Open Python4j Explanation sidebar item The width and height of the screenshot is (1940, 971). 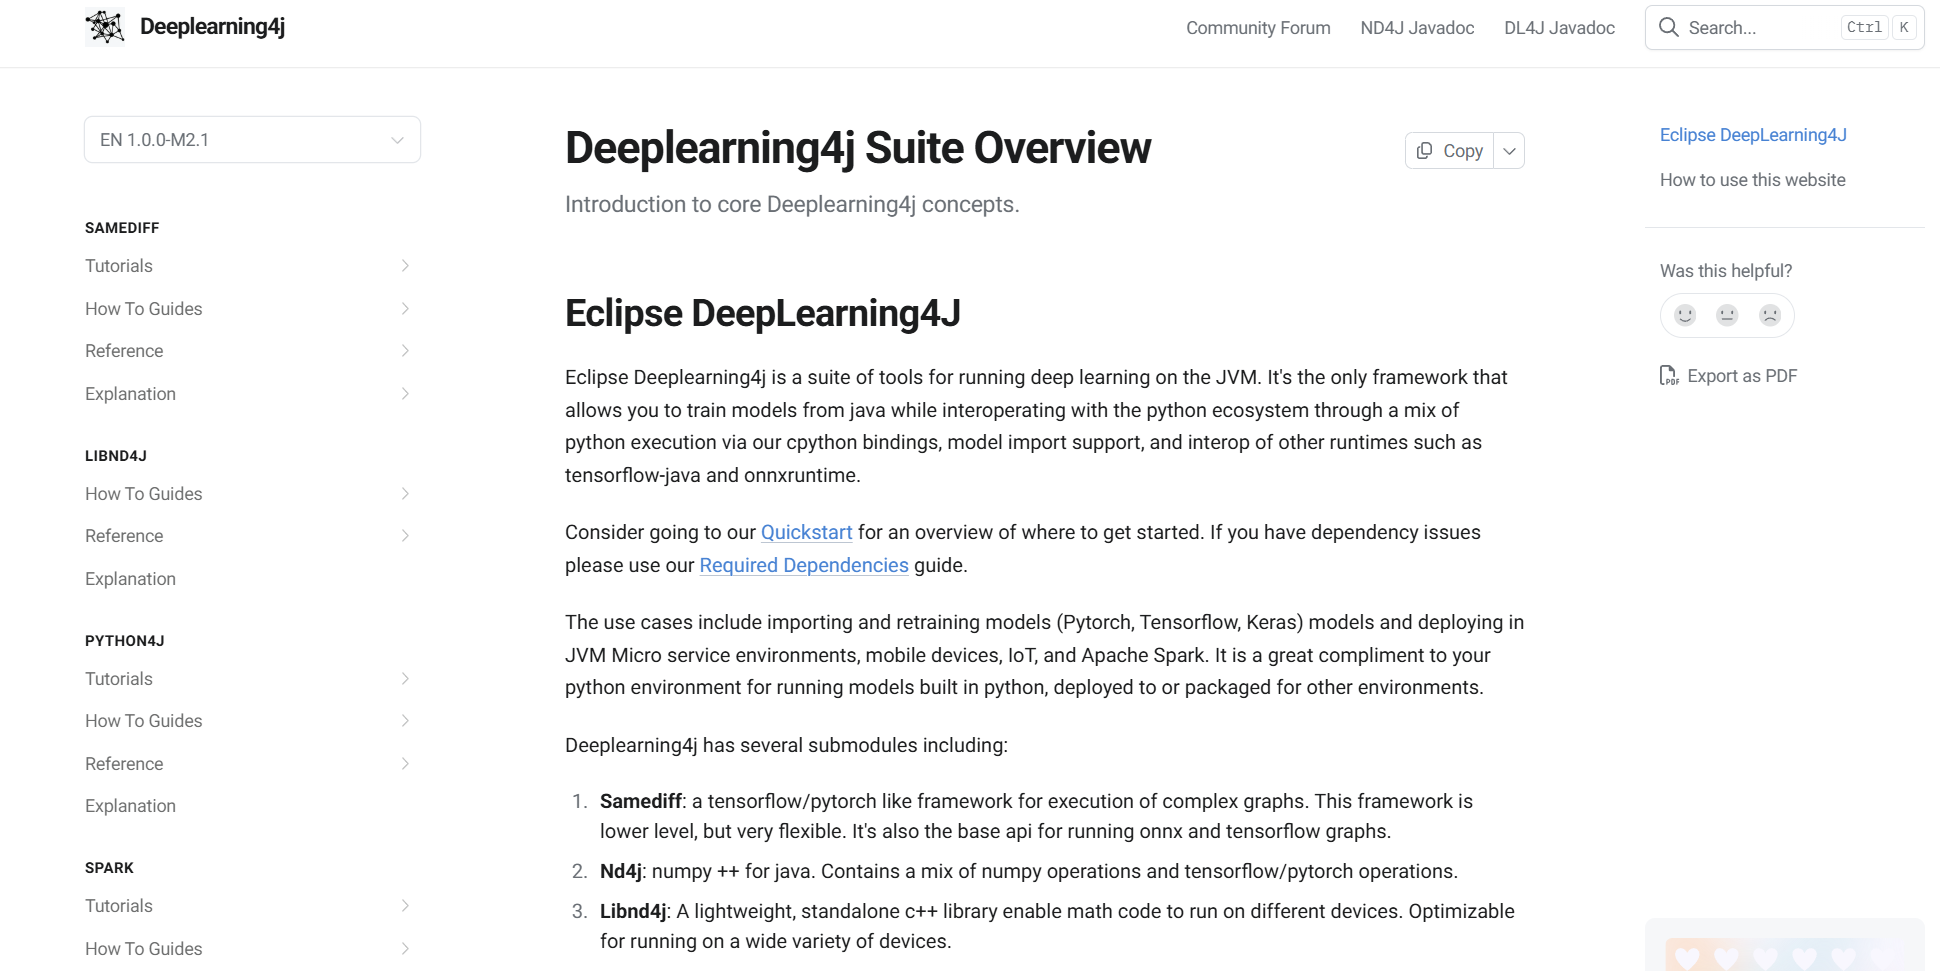(x=130, y=806)
